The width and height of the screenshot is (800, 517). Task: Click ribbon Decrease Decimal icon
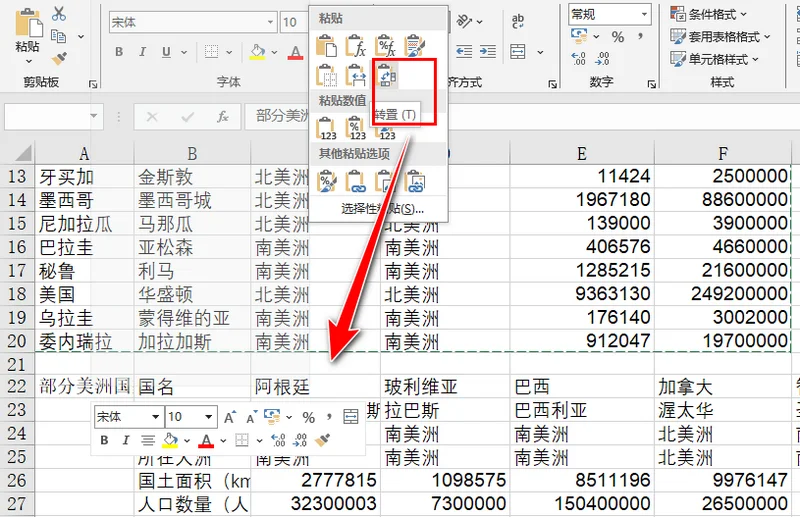point(603,59)
